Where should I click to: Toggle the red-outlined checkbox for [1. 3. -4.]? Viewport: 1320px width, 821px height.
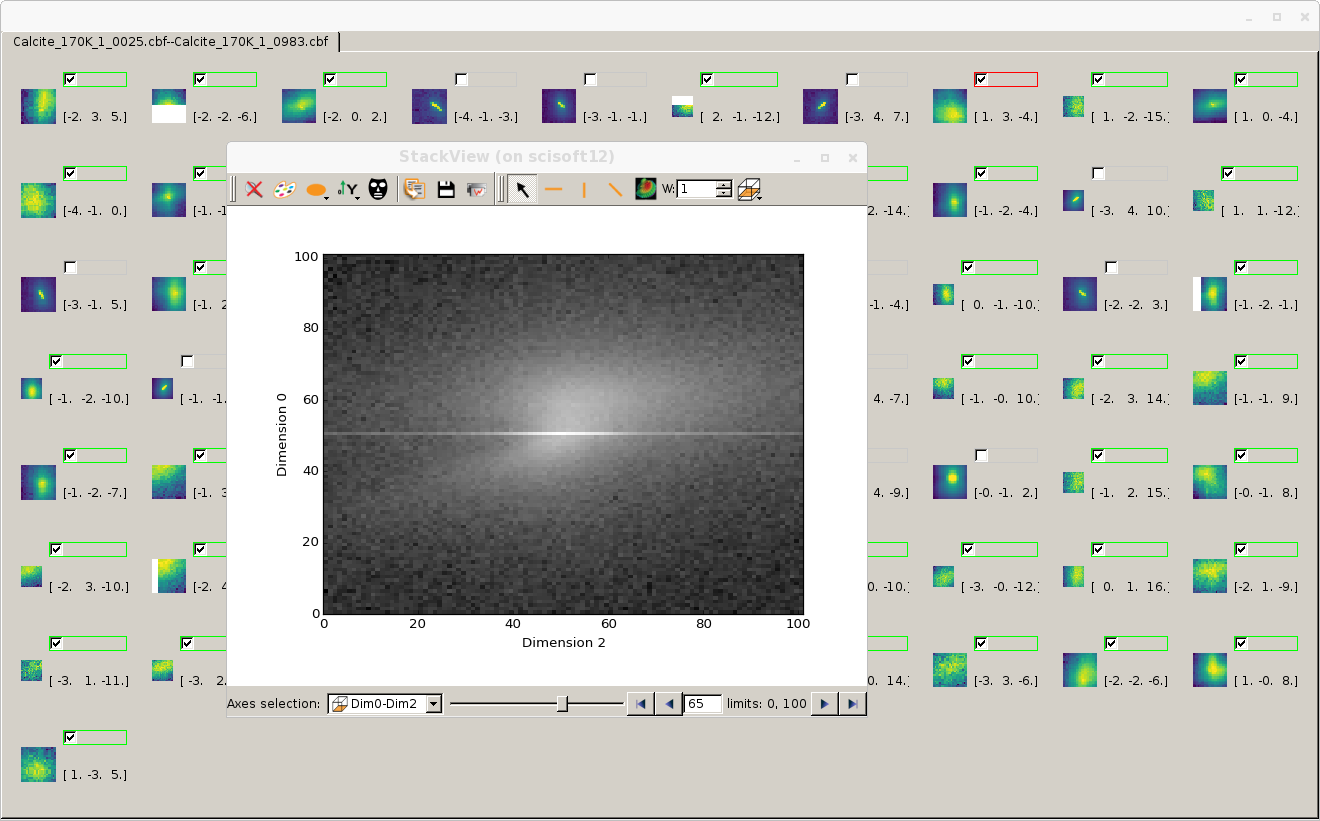(982, 79)
